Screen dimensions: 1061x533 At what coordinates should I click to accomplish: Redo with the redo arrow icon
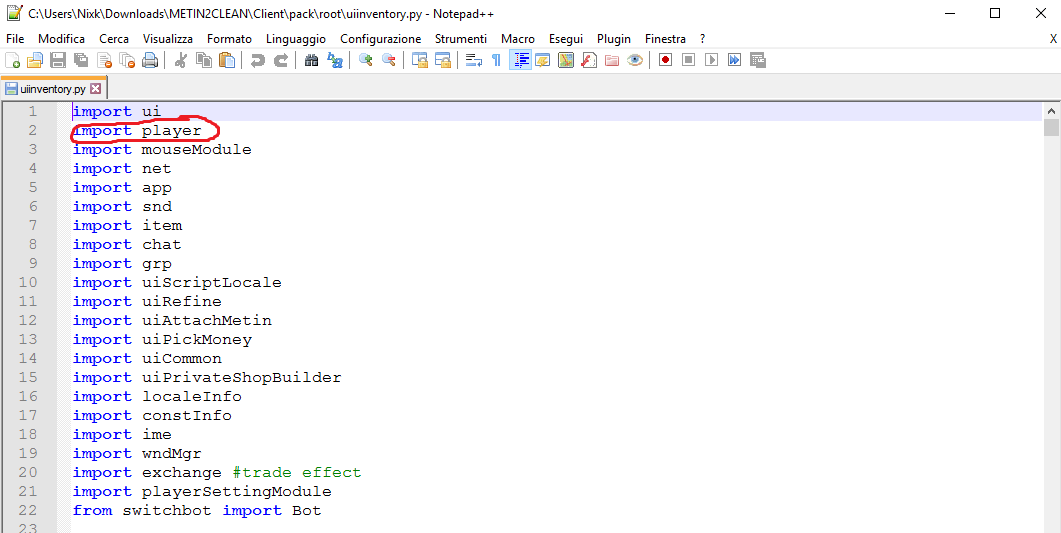pyautogui.click(x=281, y=60)
